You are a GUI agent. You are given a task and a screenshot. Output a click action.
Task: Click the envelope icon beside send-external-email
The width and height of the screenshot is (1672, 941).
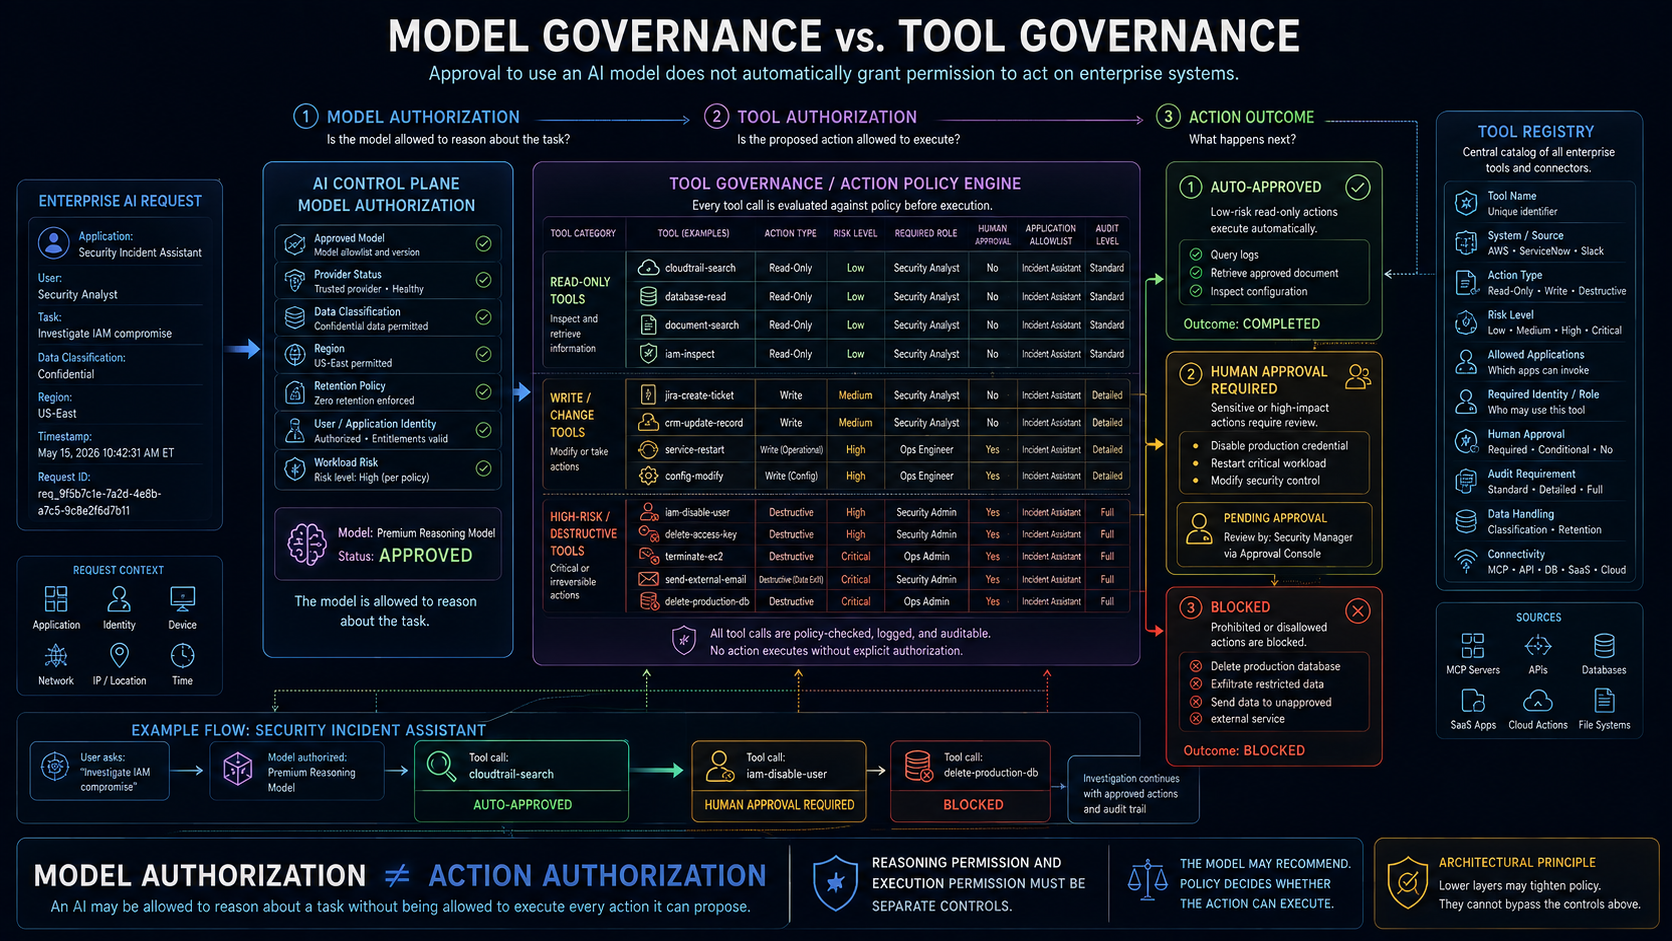pos(648,579)
